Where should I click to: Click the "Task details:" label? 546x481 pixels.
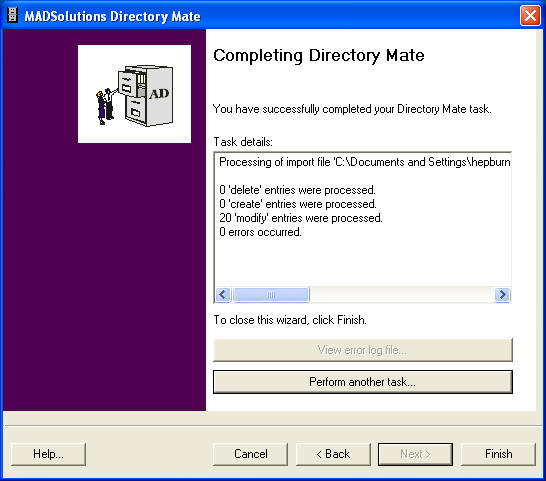pos(243,142)
